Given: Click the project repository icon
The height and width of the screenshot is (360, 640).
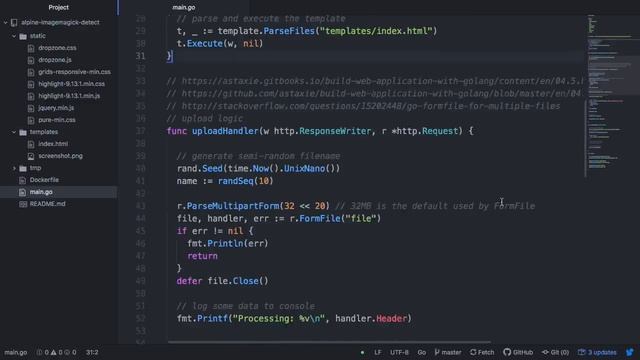Looking at the screenshot, I should click(x=14, y=22).
